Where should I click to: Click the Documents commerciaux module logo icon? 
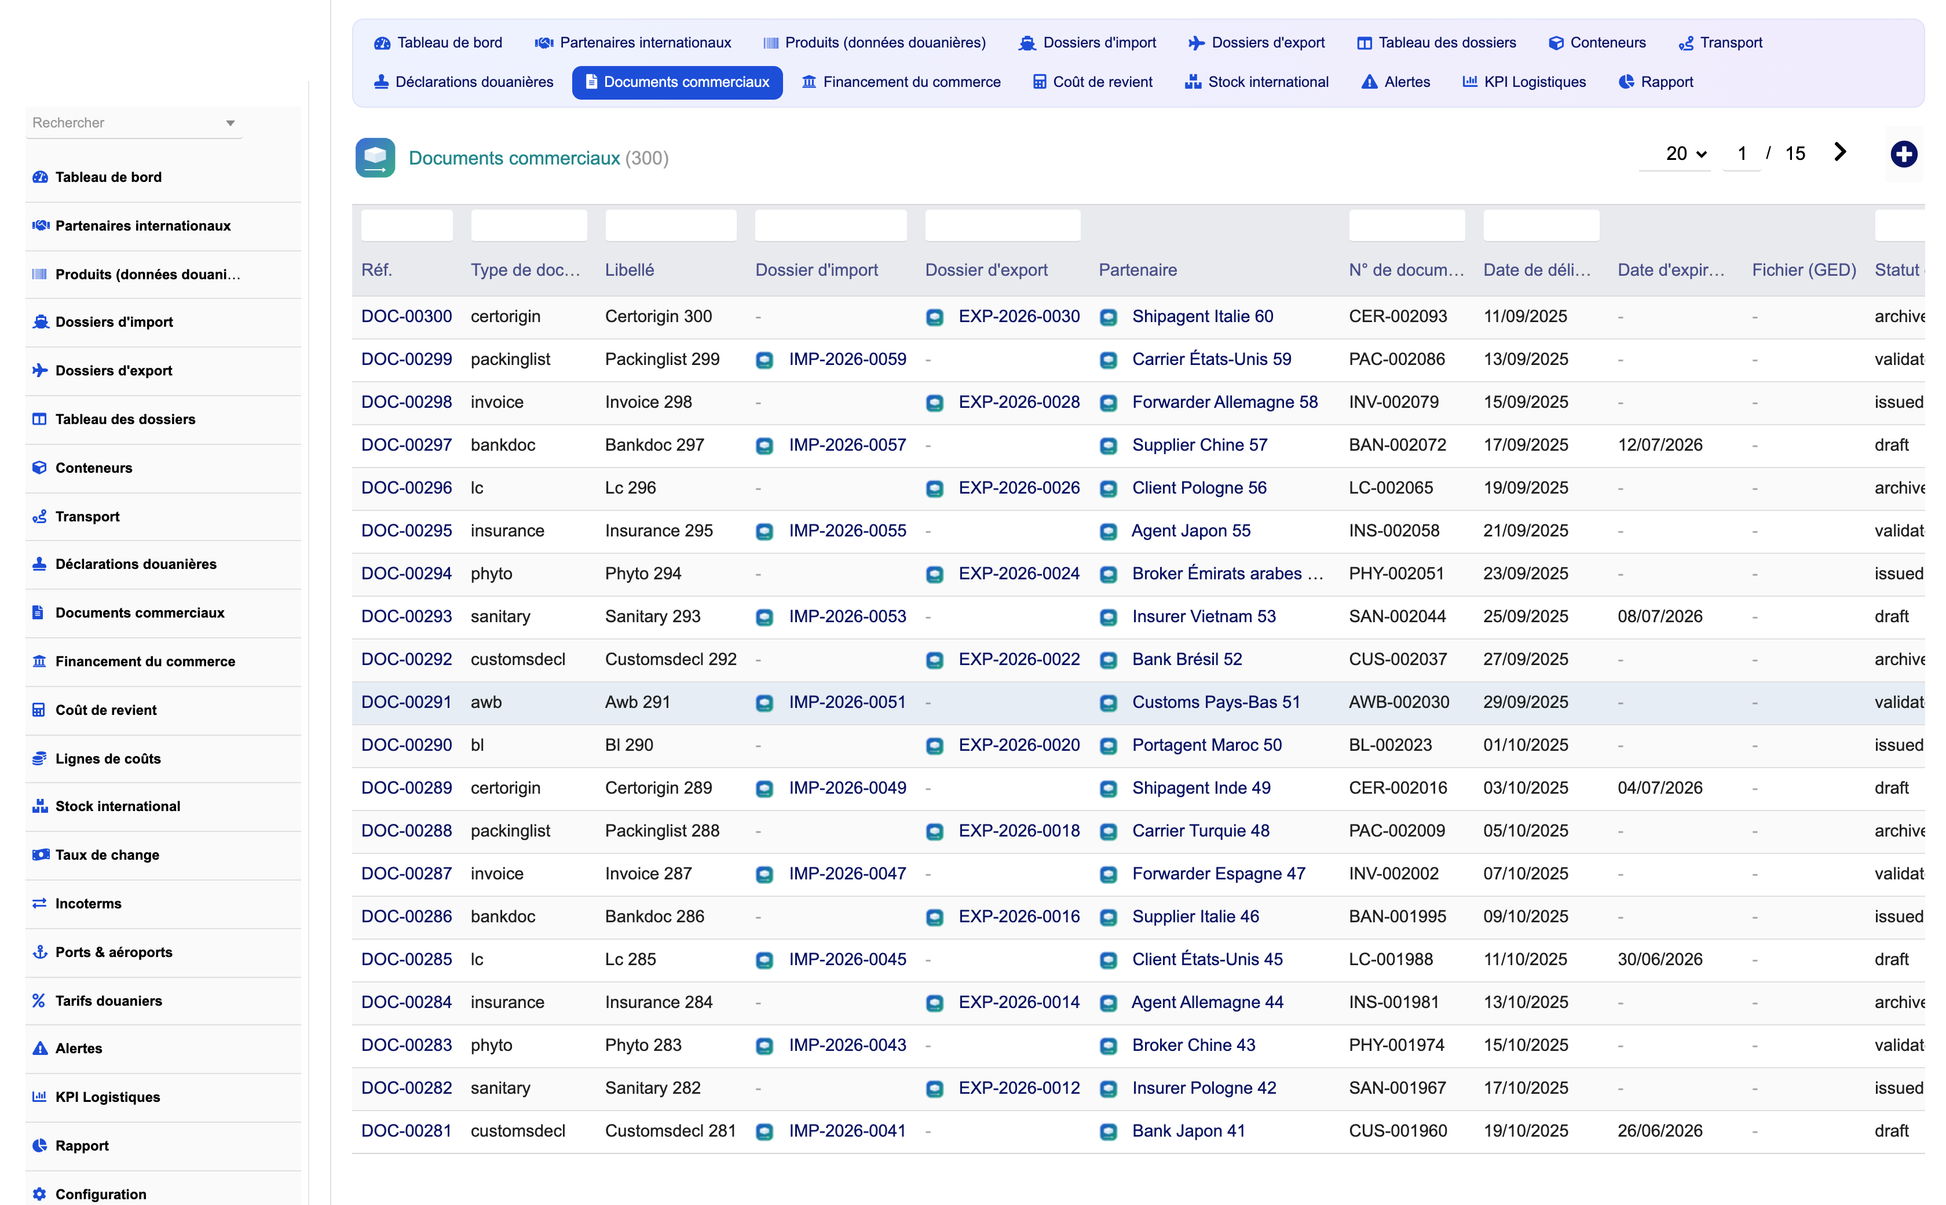pos(375,158)
